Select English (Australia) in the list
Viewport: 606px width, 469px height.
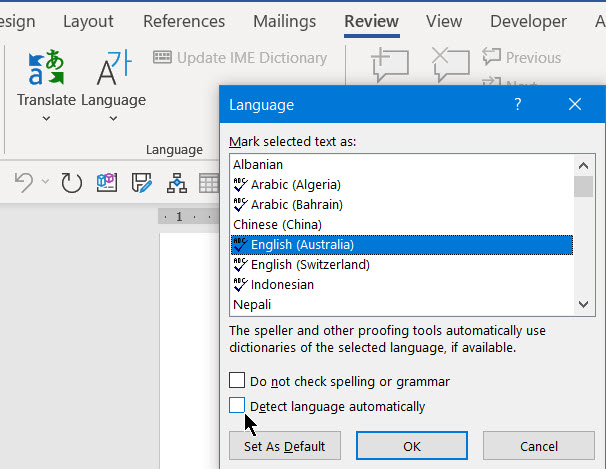402,245
